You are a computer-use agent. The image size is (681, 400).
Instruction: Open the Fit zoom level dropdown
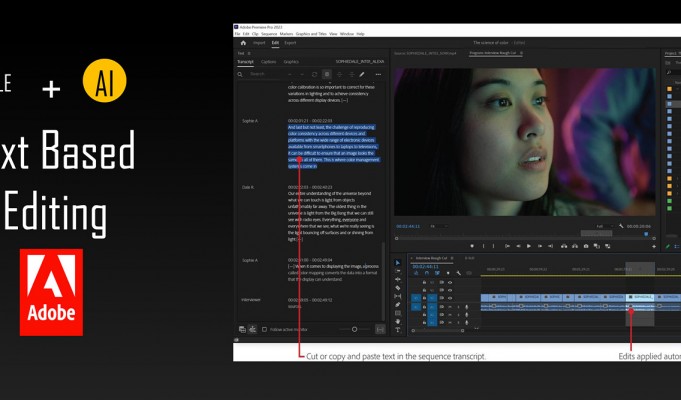439,226
